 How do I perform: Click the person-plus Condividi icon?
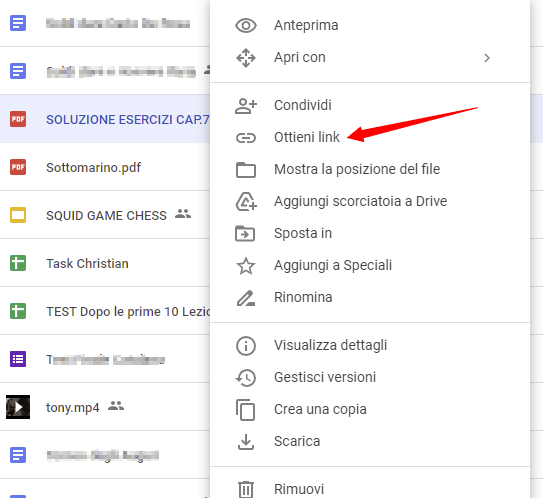tap(246, 106)
